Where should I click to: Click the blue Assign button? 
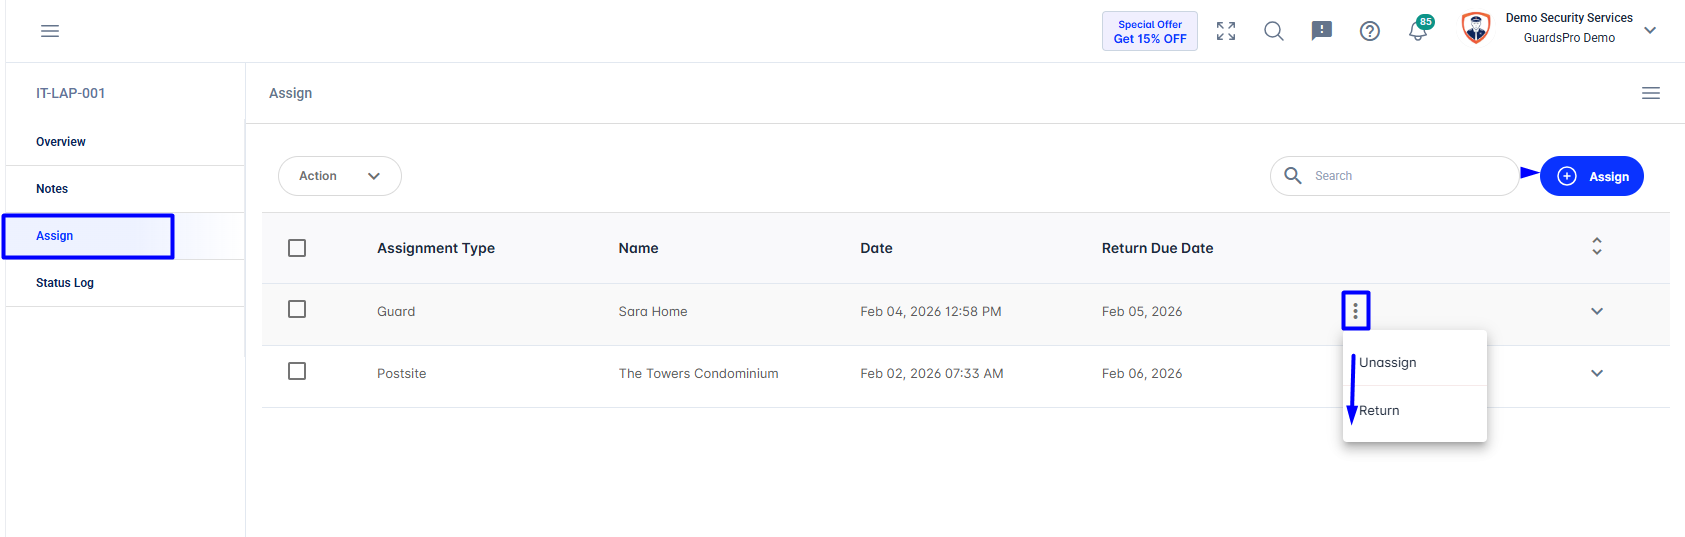(1592, 176)
